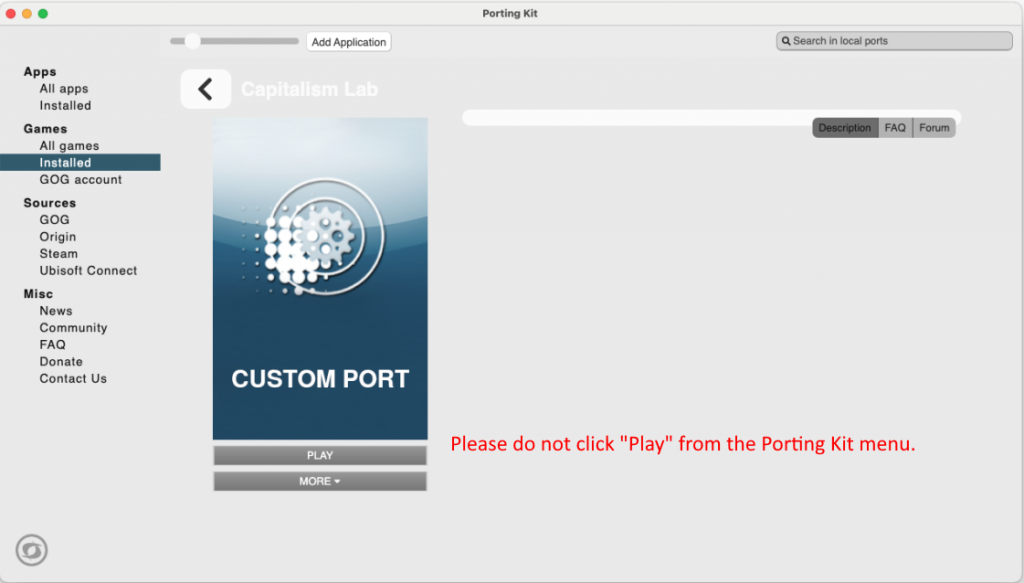Click the Add Application button
The width and height of the screenshot is (1024, 583).
point(348,41)
